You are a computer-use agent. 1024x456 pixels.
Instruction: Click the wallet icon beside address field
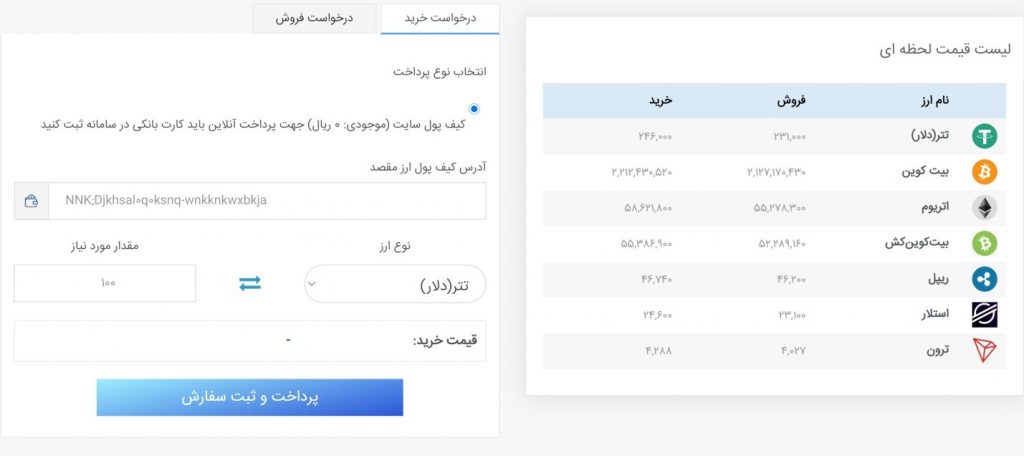point(31,201)
